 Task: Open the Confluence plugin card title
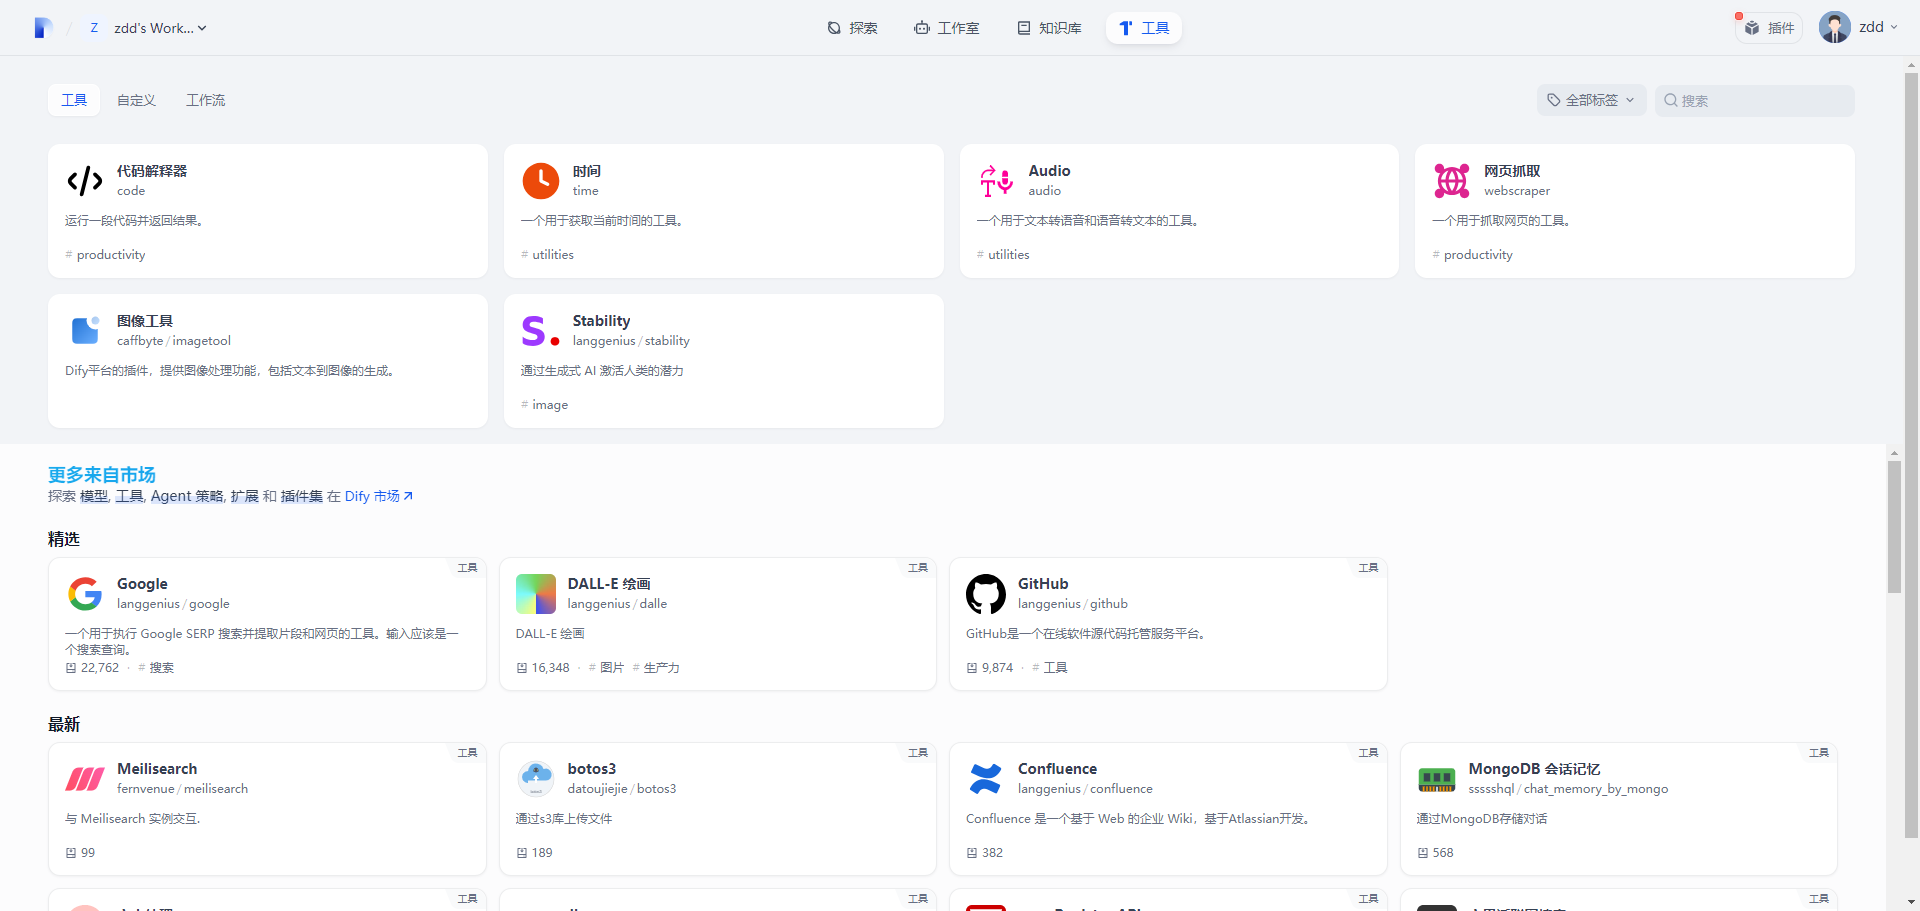pyautogui.click(x=1057, y=769)
